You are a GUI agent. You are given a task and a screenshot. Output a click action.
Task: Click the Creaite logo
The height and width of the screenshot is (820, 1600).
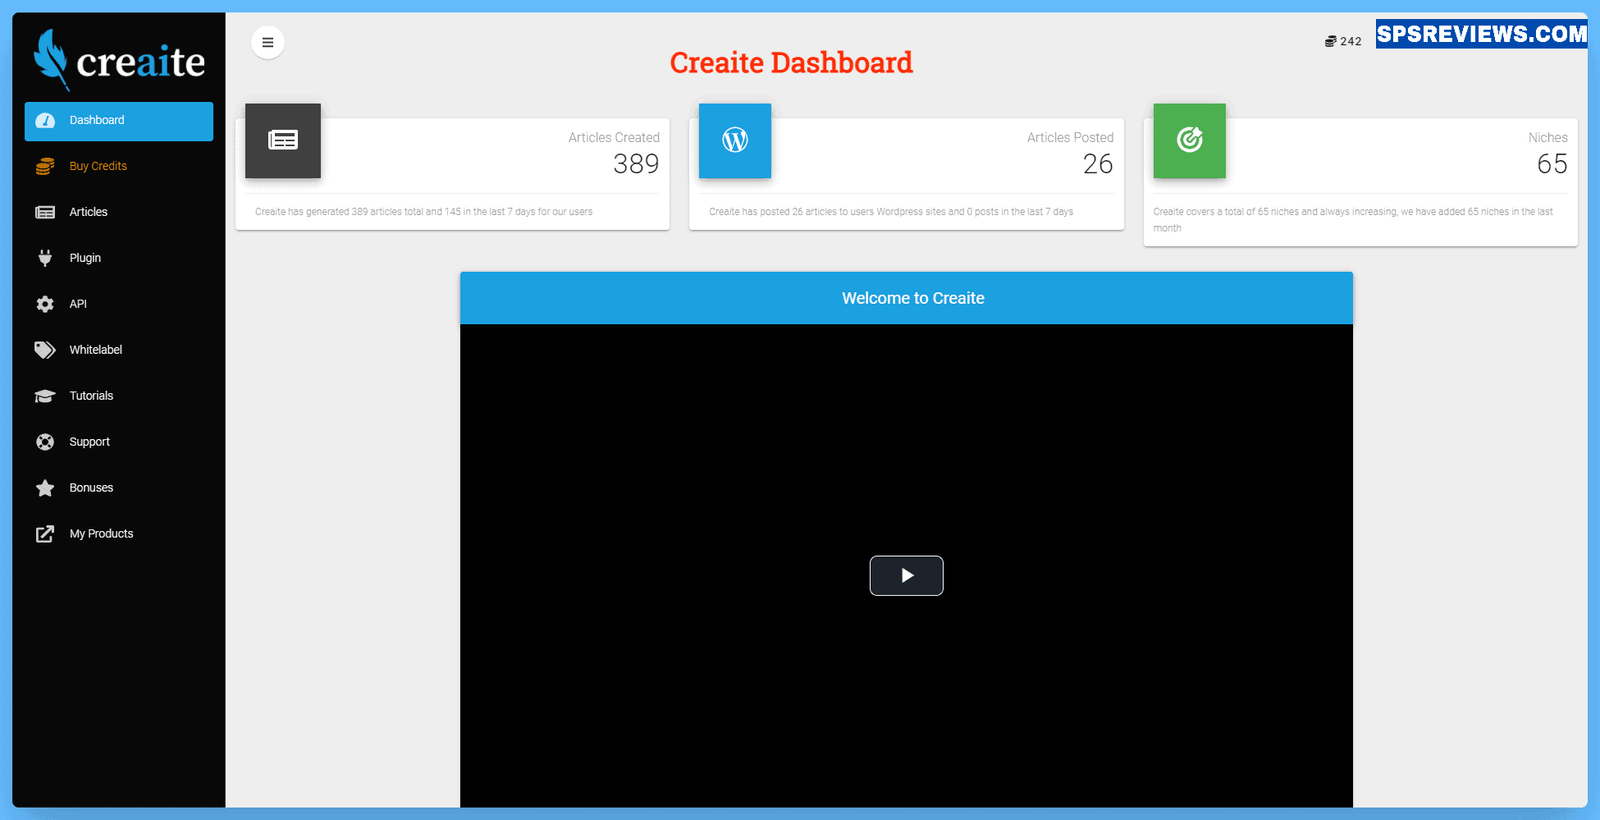coord(119,59)
